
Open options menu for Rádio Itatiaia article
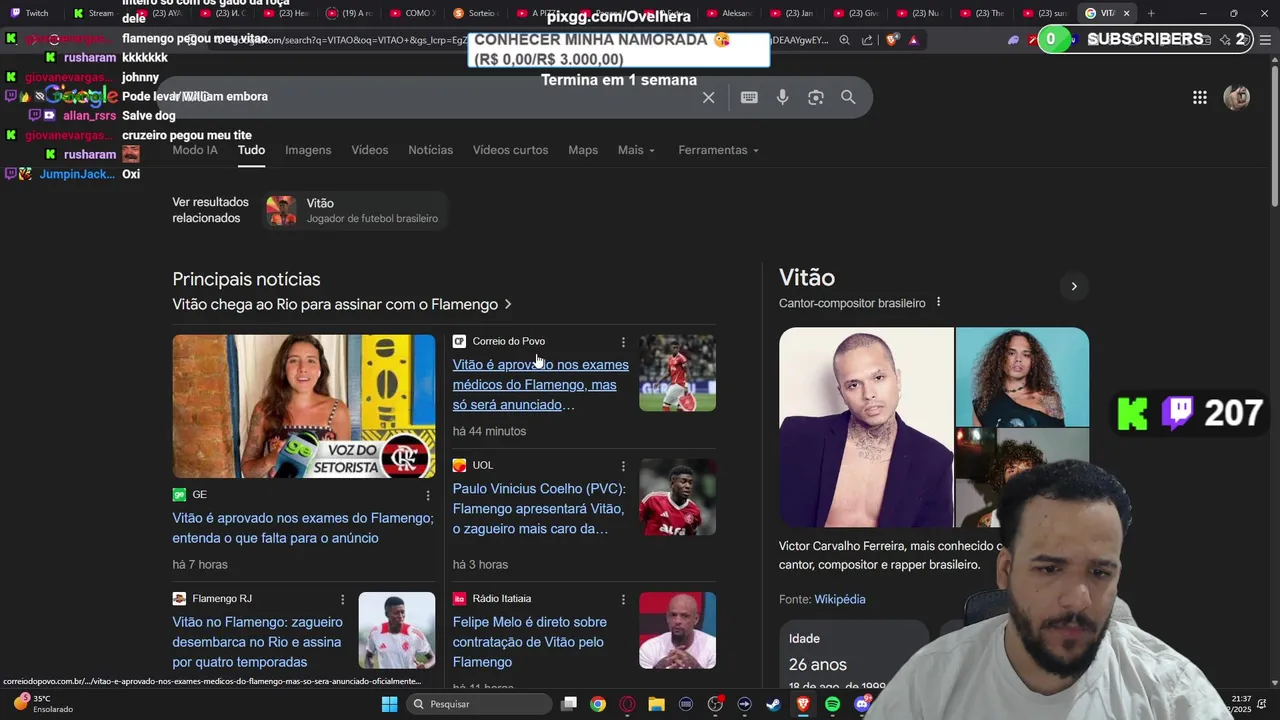click(623, 599)
